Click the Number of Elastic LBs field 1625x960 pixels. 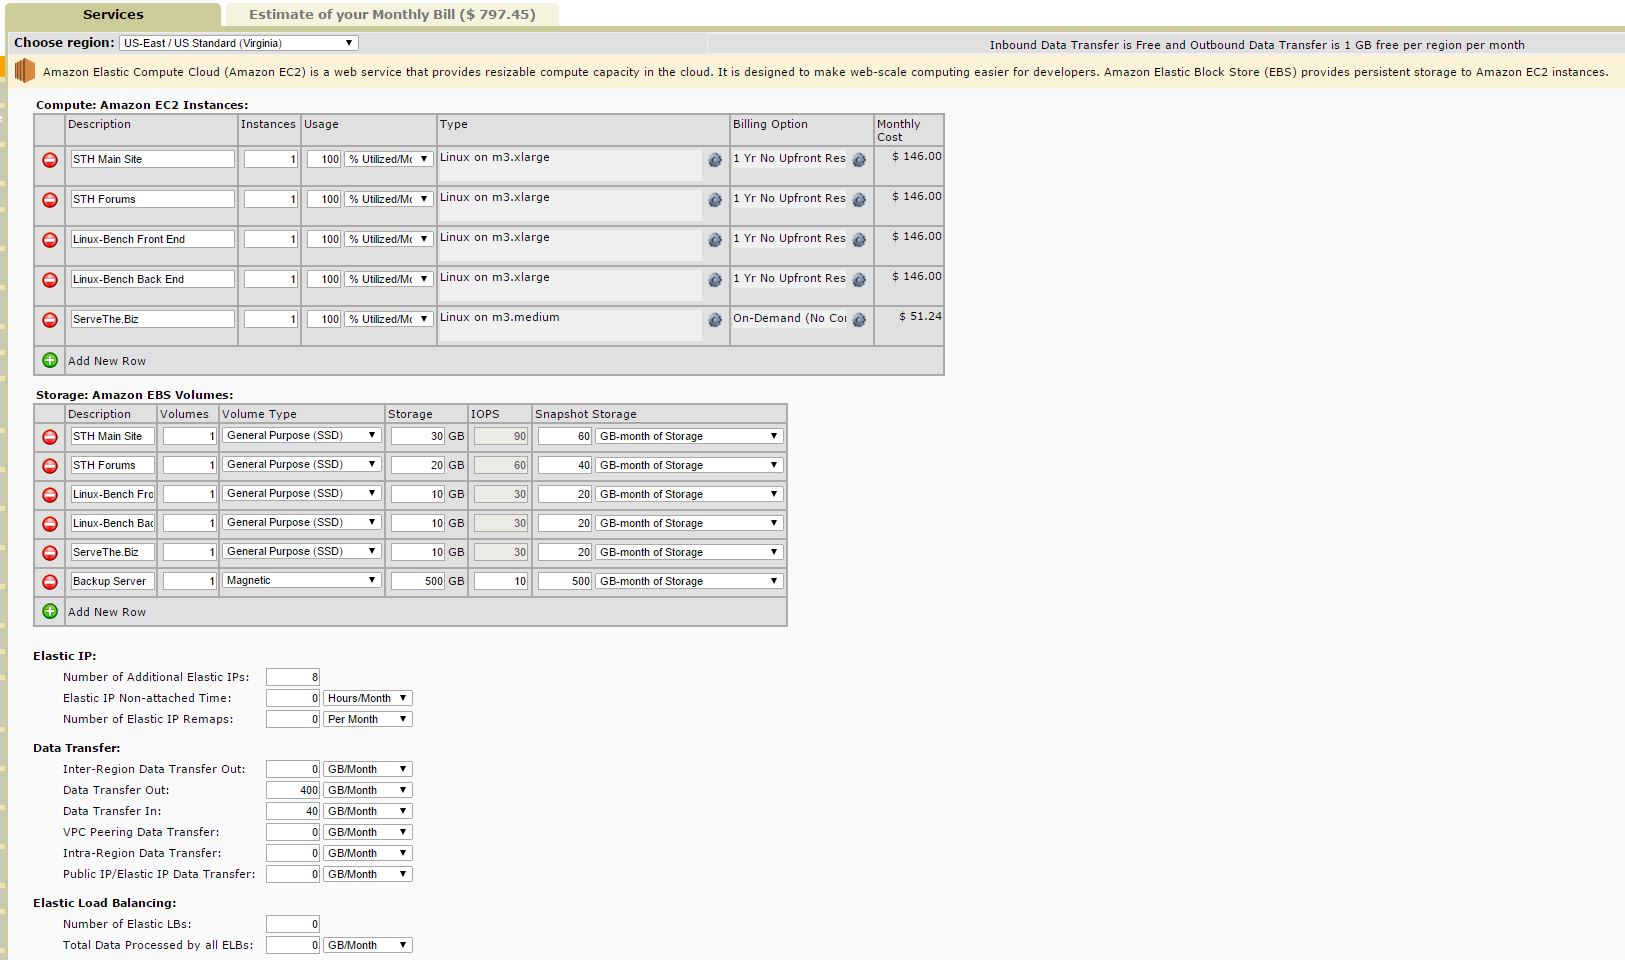pyautogui.click(x=293, y=924)
